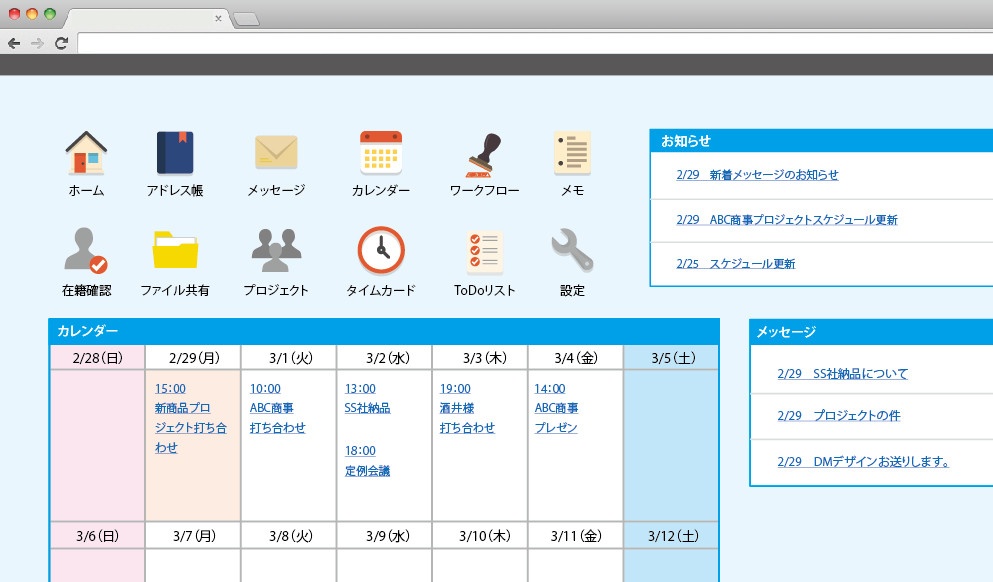Reload the page with refresh icon
993x582 pixels.
pyautogui.click(x=61, y=43)
